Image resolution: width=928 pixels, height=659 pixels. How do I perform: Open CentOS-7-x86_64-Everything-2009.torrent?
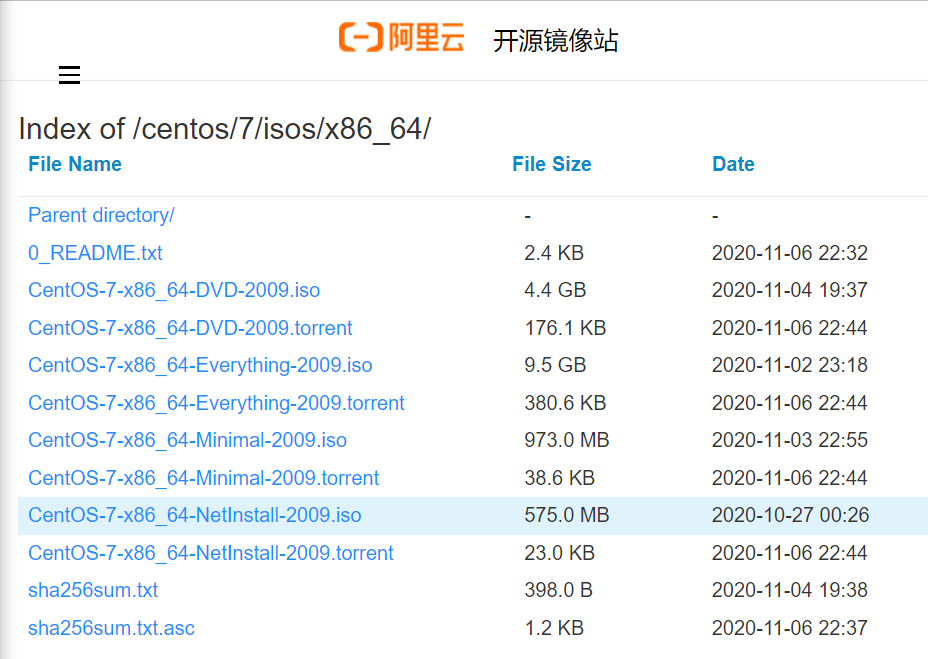click(x=215, y=402)
